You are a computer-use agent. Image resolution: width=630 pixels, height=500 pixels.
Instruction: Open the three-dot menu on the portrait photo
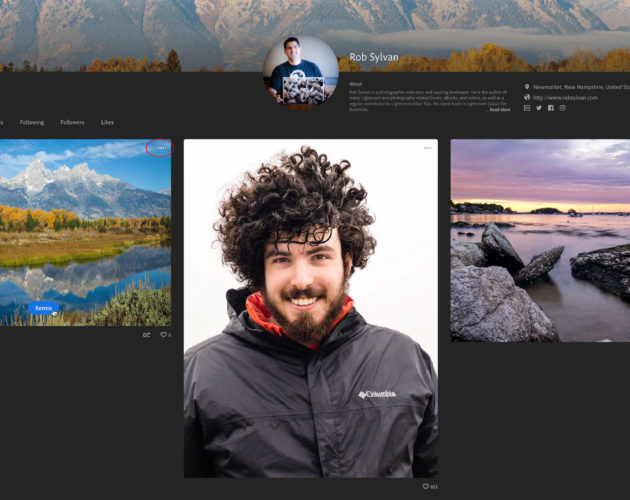tap(428, 148)
